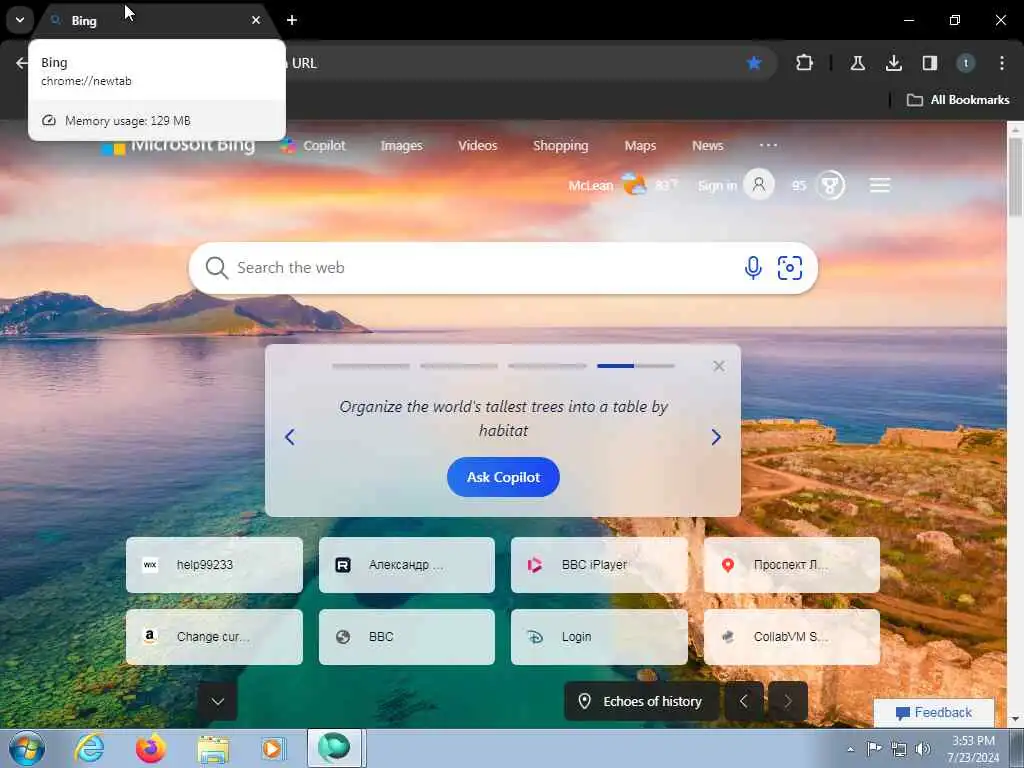Open the Rewards trophy icon
The height and width of the screenshot is (768, 1024).
click(x=830, y=185)
